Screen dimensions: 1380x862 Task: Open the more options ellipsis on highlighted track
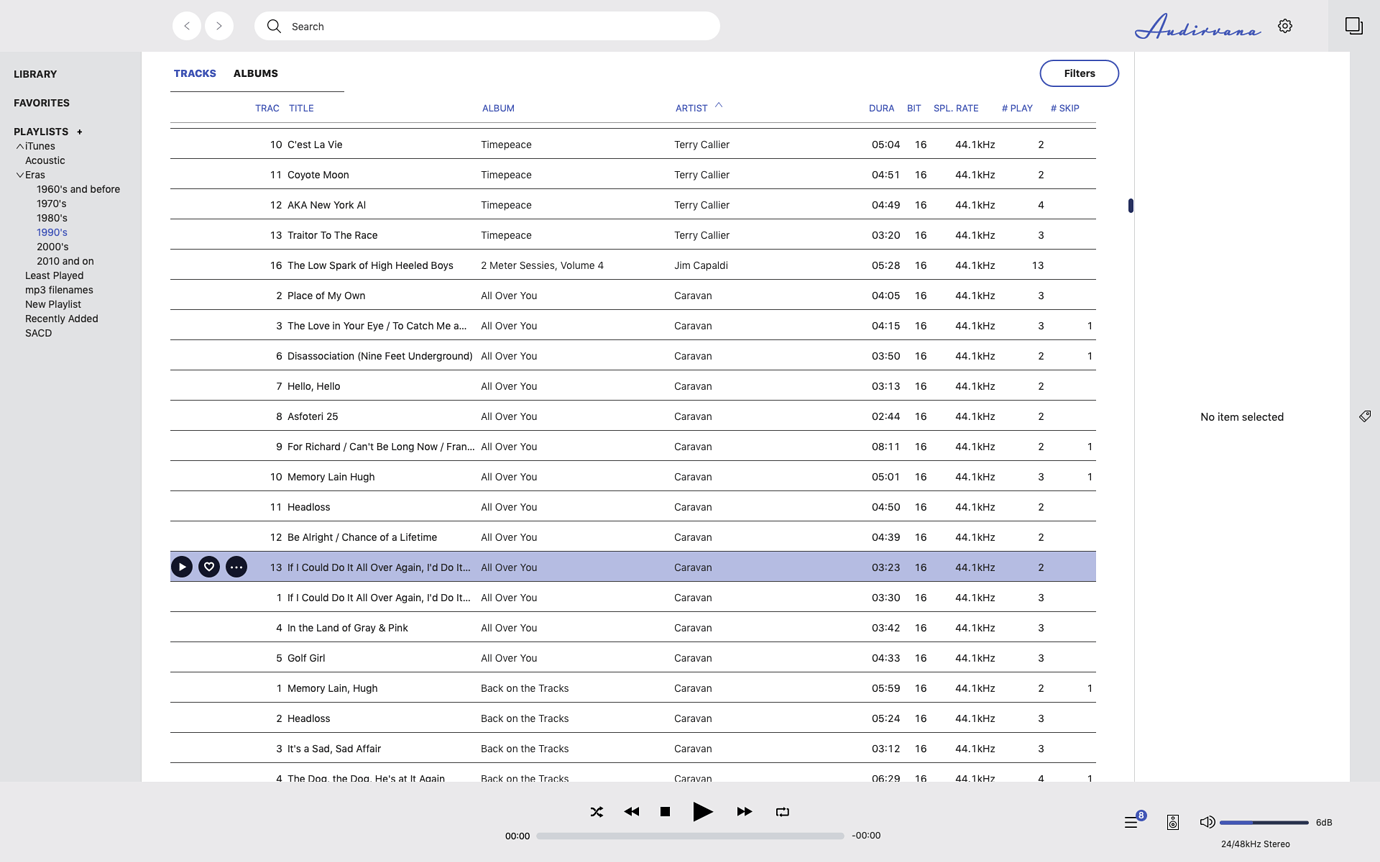coord(236,567)
